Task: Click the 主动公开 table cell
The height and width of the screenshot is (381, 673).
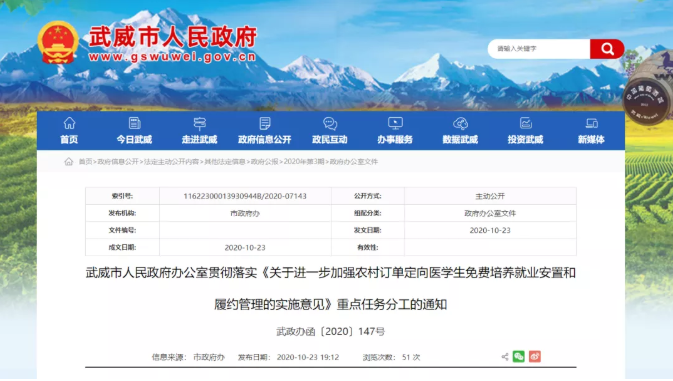Action: point(490,196)
